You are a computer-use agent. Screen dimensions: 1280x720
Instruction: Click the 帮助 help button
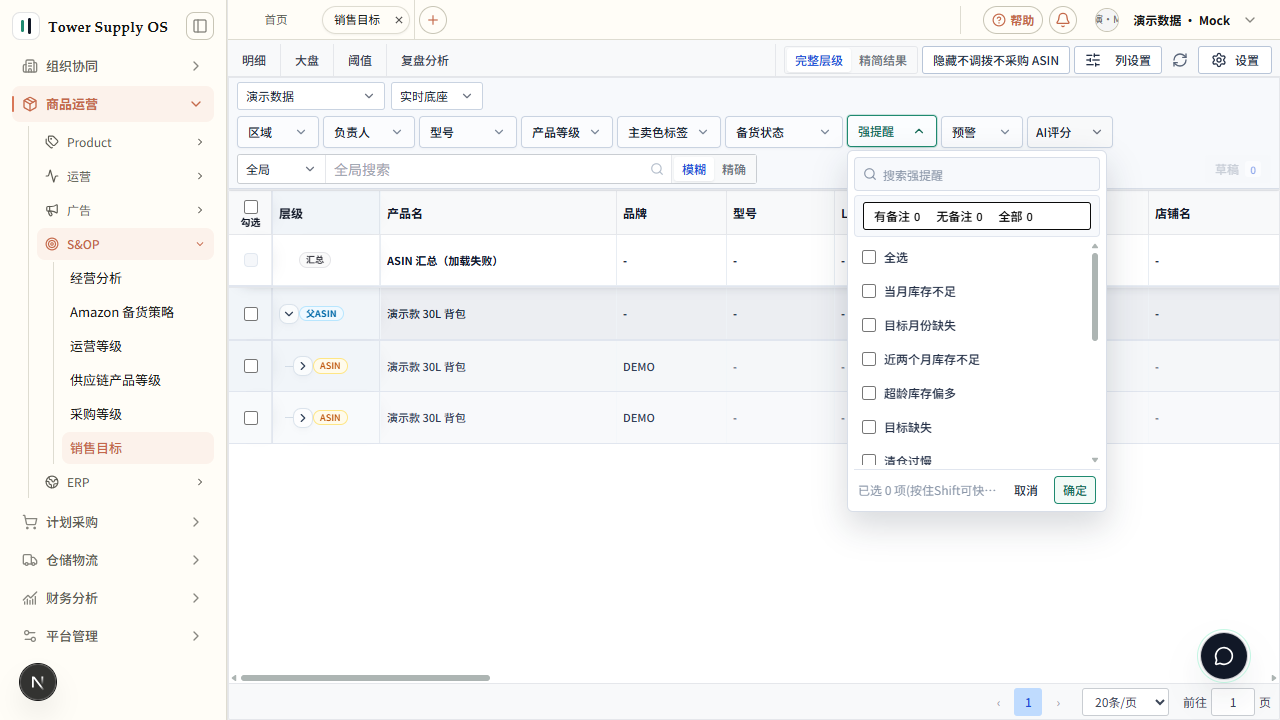point(1013,20)
